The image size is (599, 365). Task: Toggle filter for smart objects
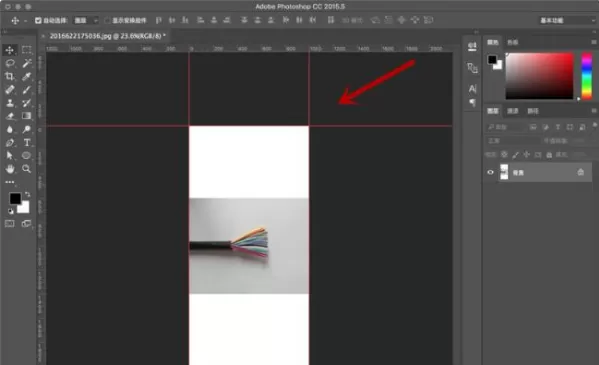coord(582,127)
